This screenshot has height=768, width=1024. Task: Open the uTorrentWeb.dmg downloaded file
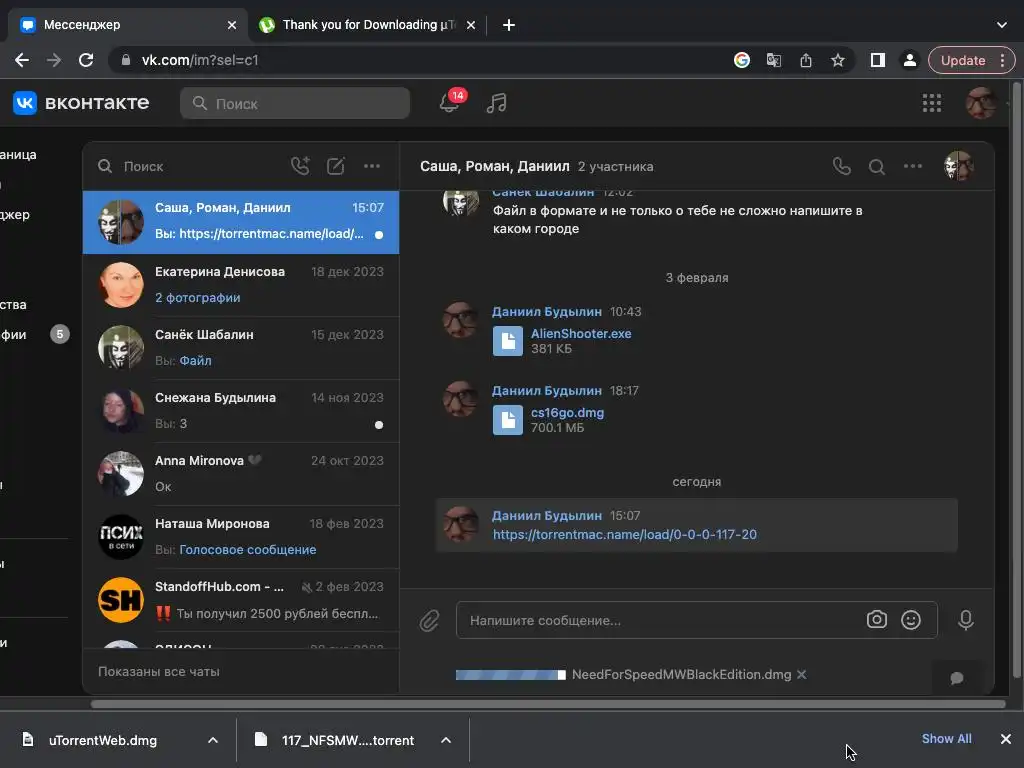(x=103, y=740)
